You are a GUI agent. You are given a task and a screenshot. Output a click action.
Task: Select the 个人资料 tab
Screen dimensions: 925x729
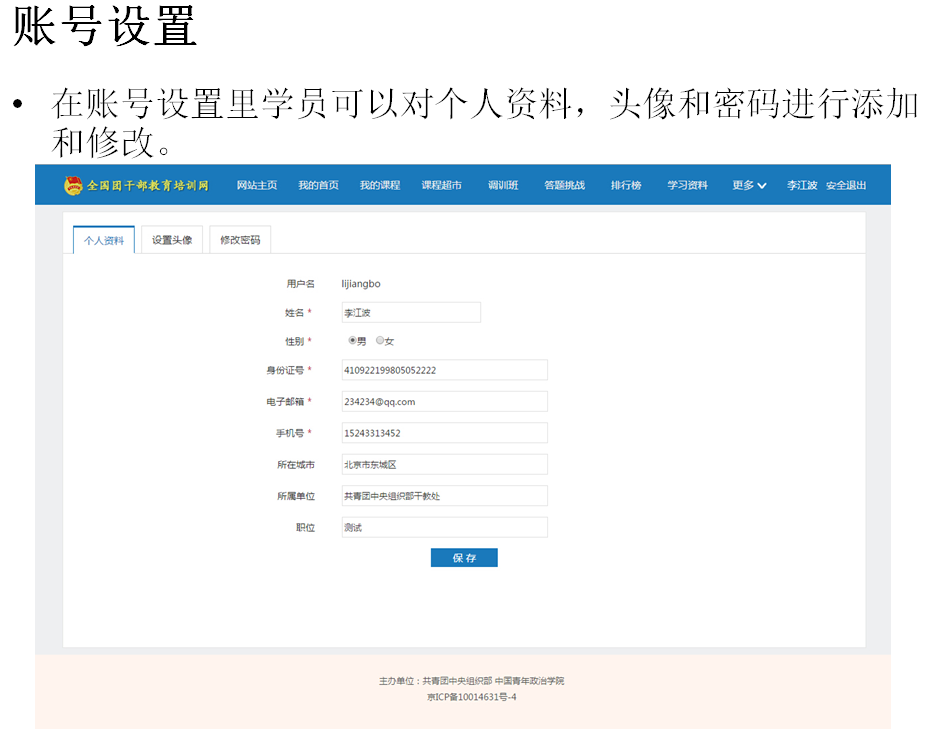coord(104,240)
